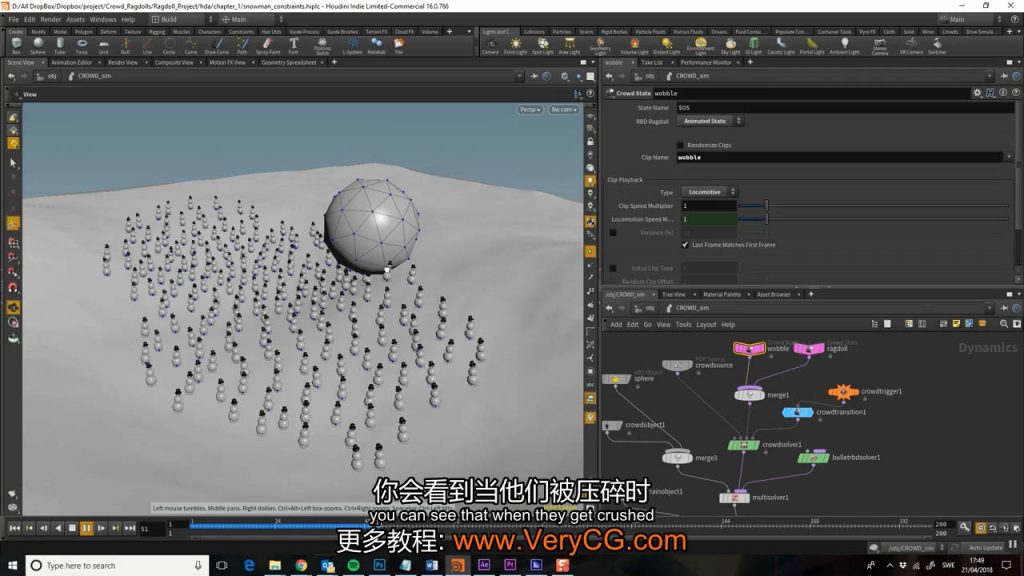Add a Point Light from the shelf
Viewport: 1024px width, 576px height.
click(515, 46)
